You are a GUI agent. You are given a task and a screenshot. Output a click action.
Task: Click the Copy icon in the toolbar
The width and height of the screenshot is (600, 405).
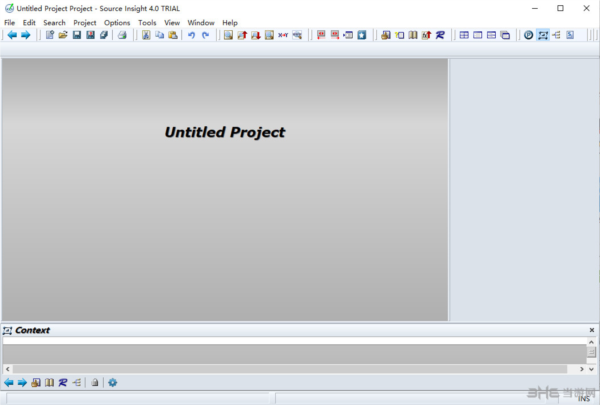tap(160, 35)
